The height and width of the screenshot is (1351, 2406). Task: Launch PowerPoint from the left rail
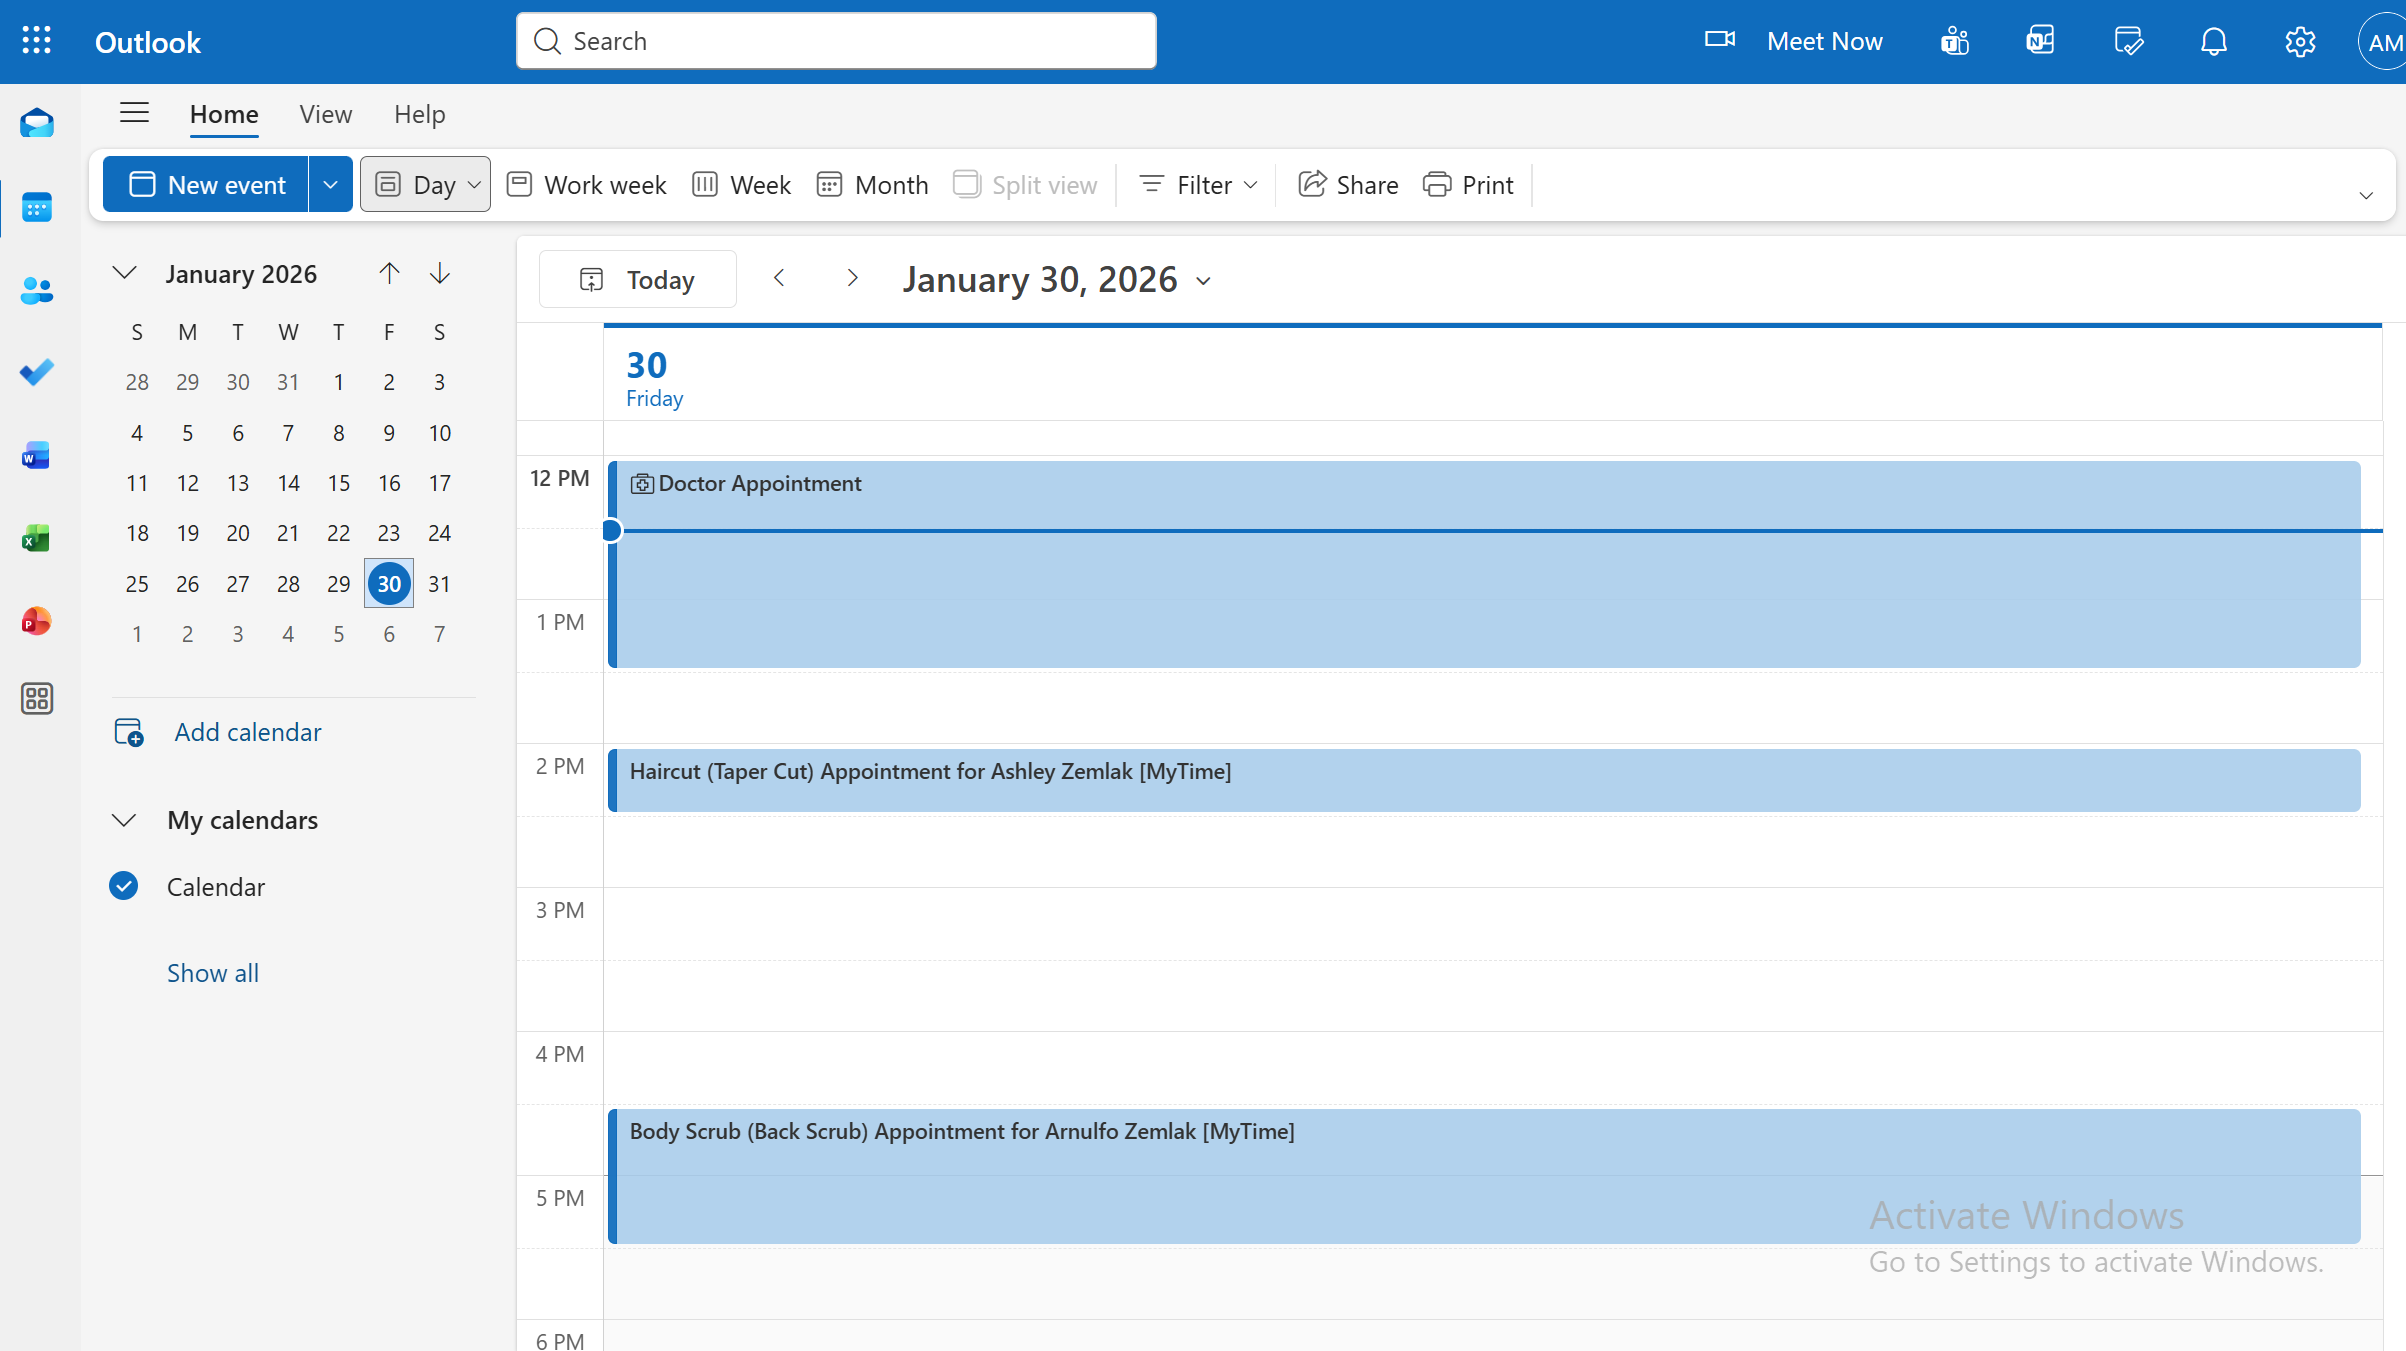(37, 622)
